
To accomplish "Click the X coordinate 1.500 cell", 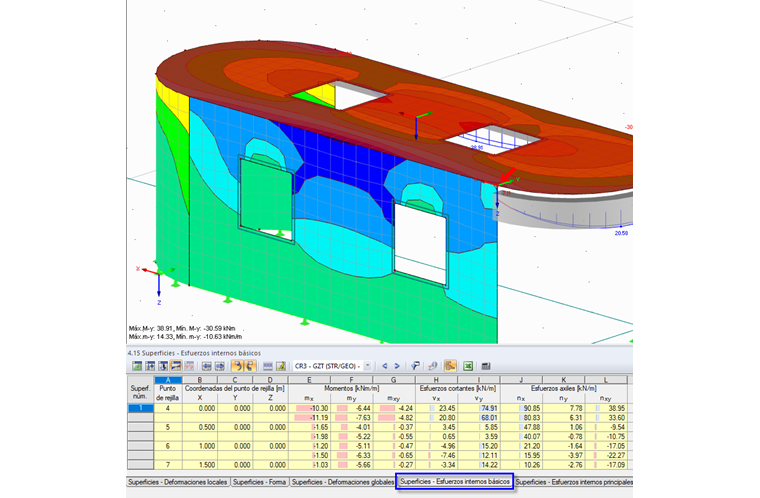I will [200, 465].
